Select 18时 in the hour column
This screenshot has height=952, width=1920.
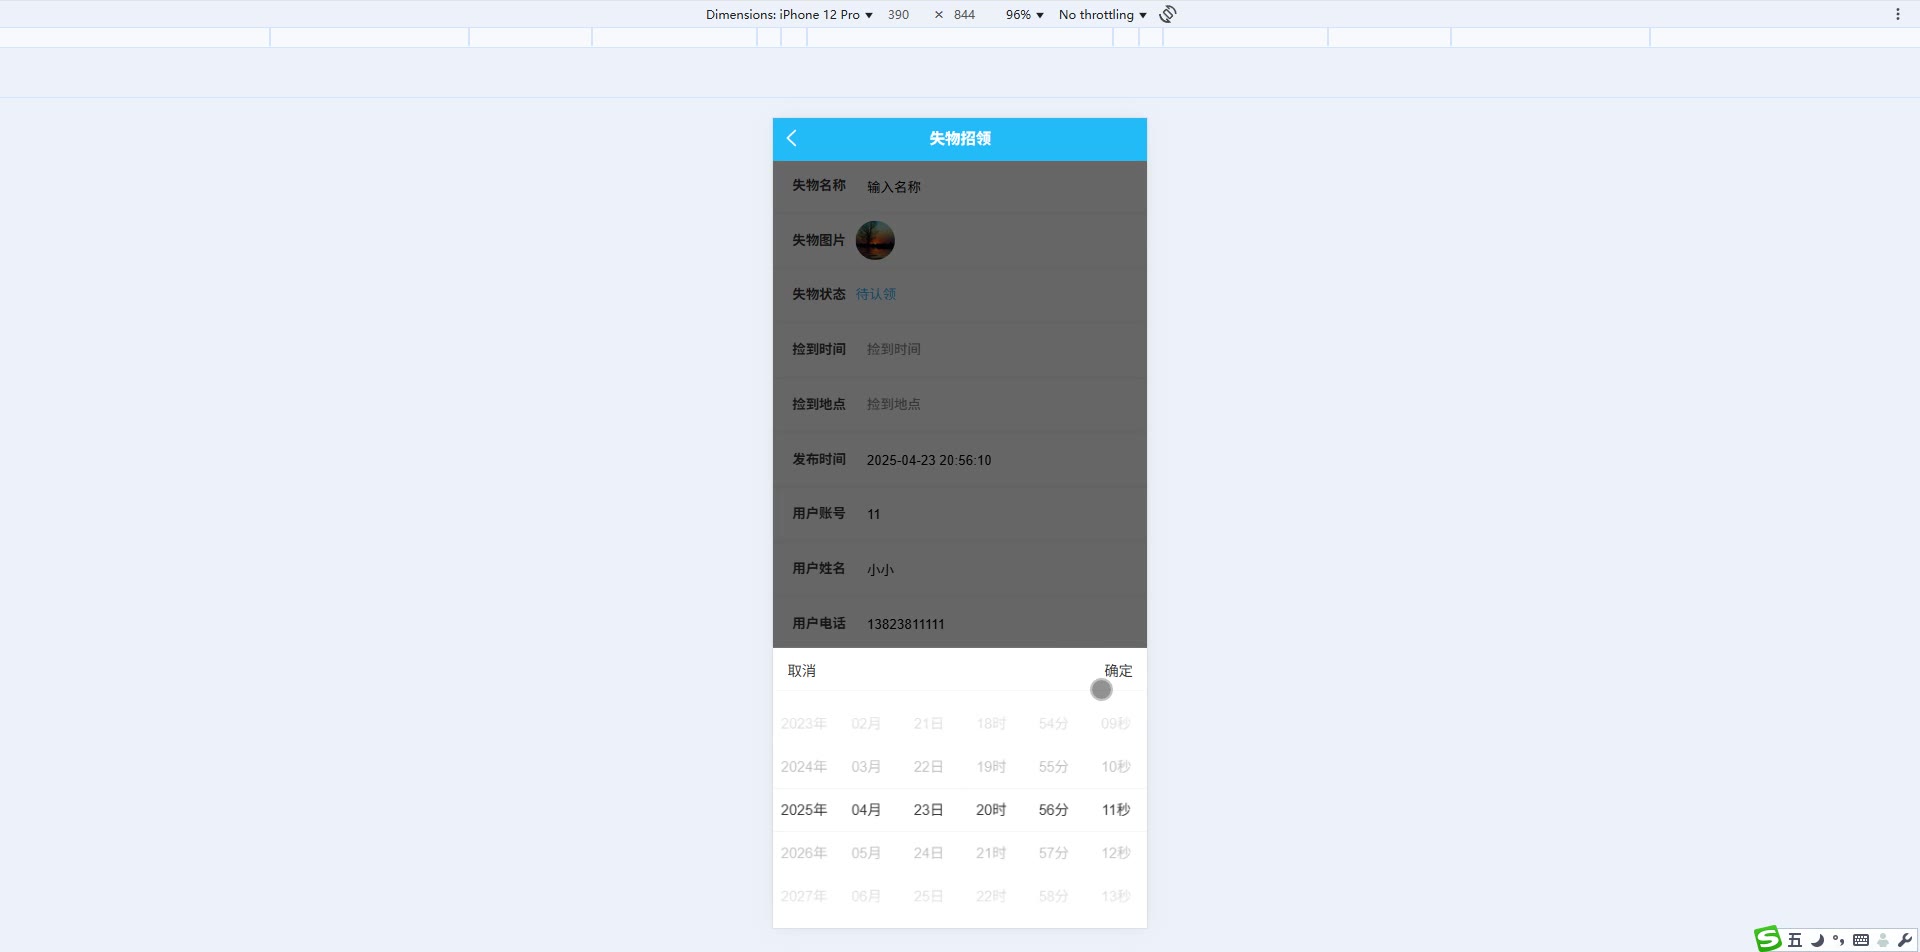991,724
